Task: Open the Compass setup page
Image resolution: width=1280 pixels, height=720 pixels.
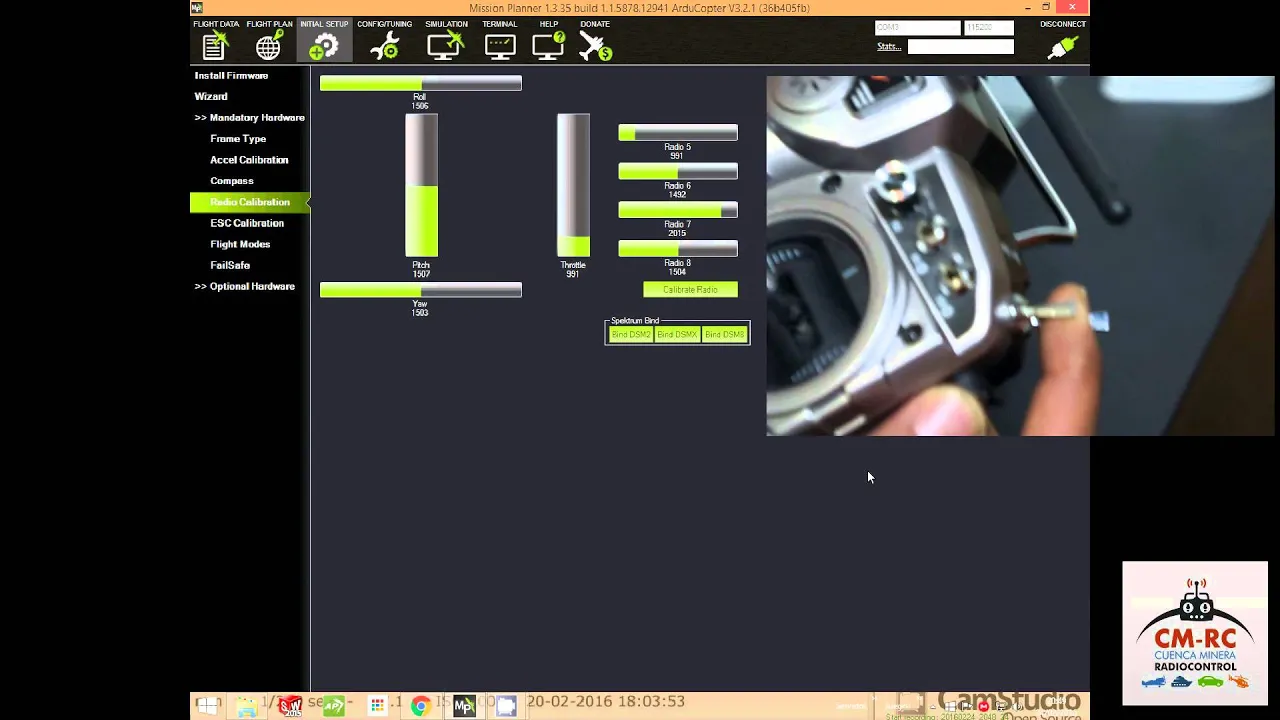Action: (232, 181)
